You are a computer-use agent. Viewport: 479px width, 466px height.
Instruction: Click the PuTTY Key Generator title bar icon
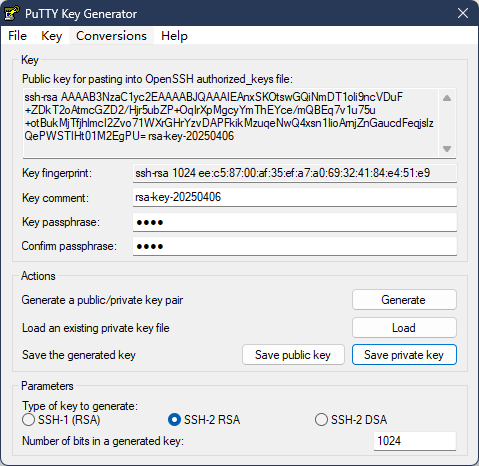pos(12,13)
